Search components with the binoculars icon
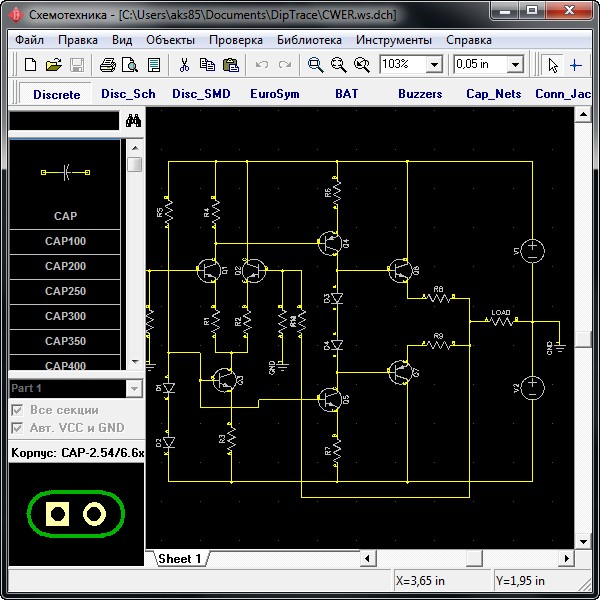This screenshot has height=600, width=600. tap(133, 121)
